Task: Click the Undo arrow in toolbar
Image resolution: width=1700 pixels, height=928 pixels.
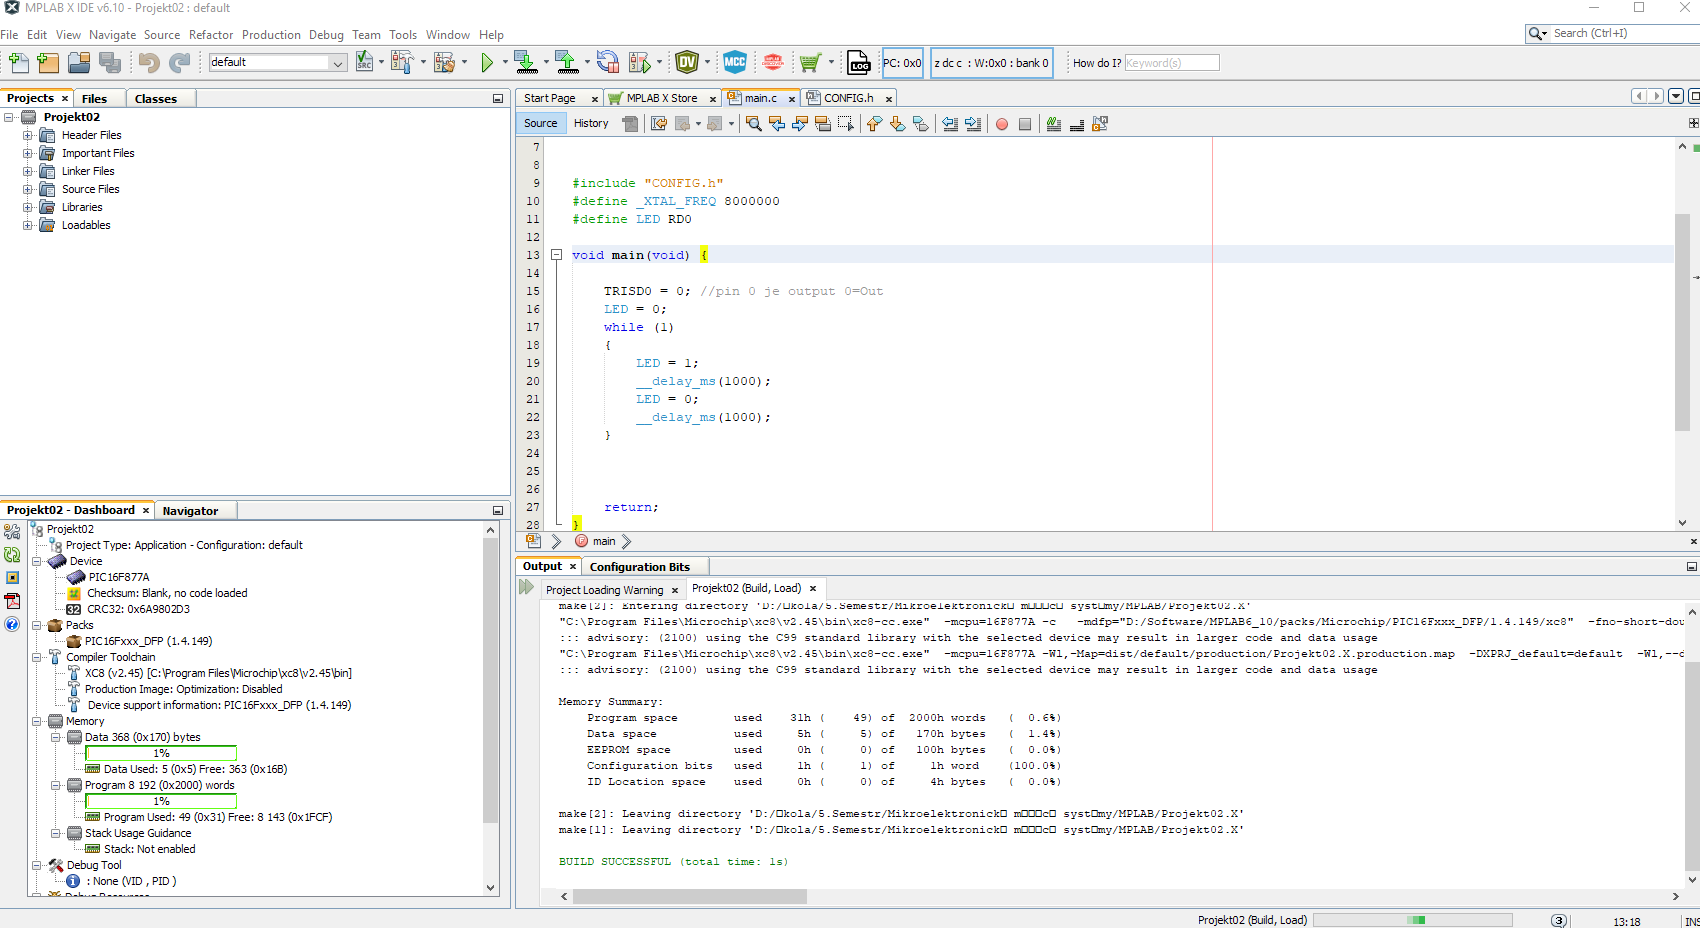Action: 149,63
